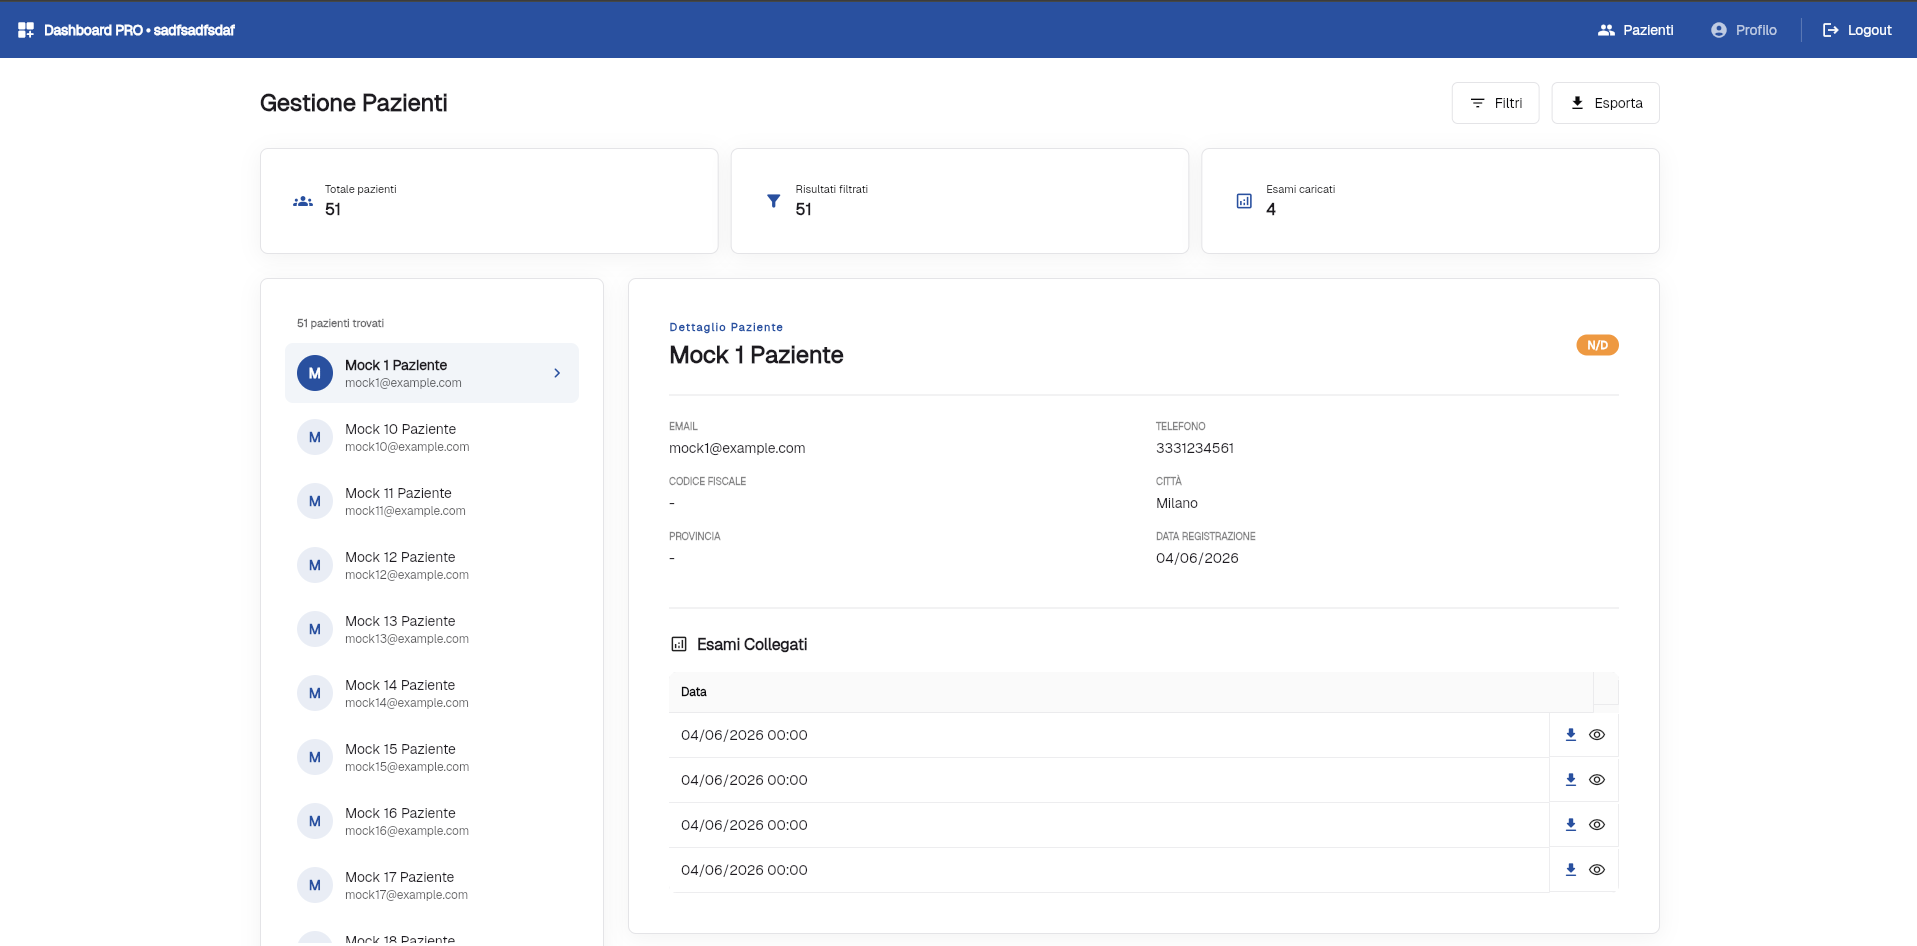Click the '51 pazienti trovati' label

point(340,323)
